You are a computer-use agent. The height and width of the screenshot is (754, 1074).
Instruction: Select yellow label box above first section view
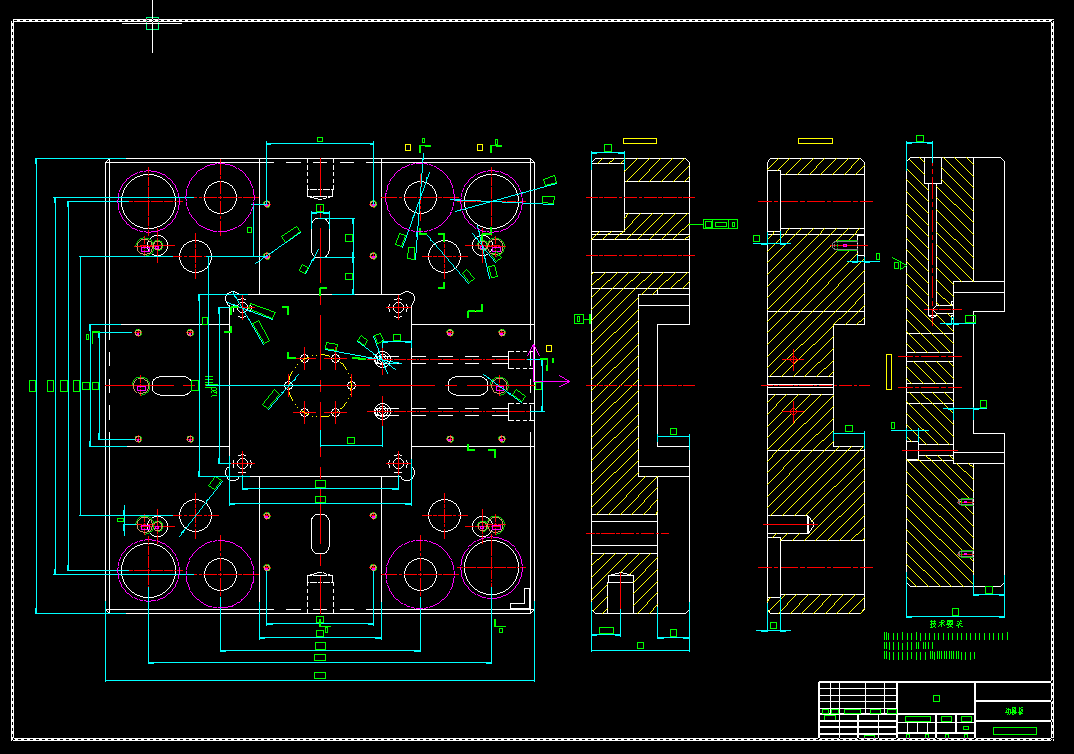tap(640, 141)
